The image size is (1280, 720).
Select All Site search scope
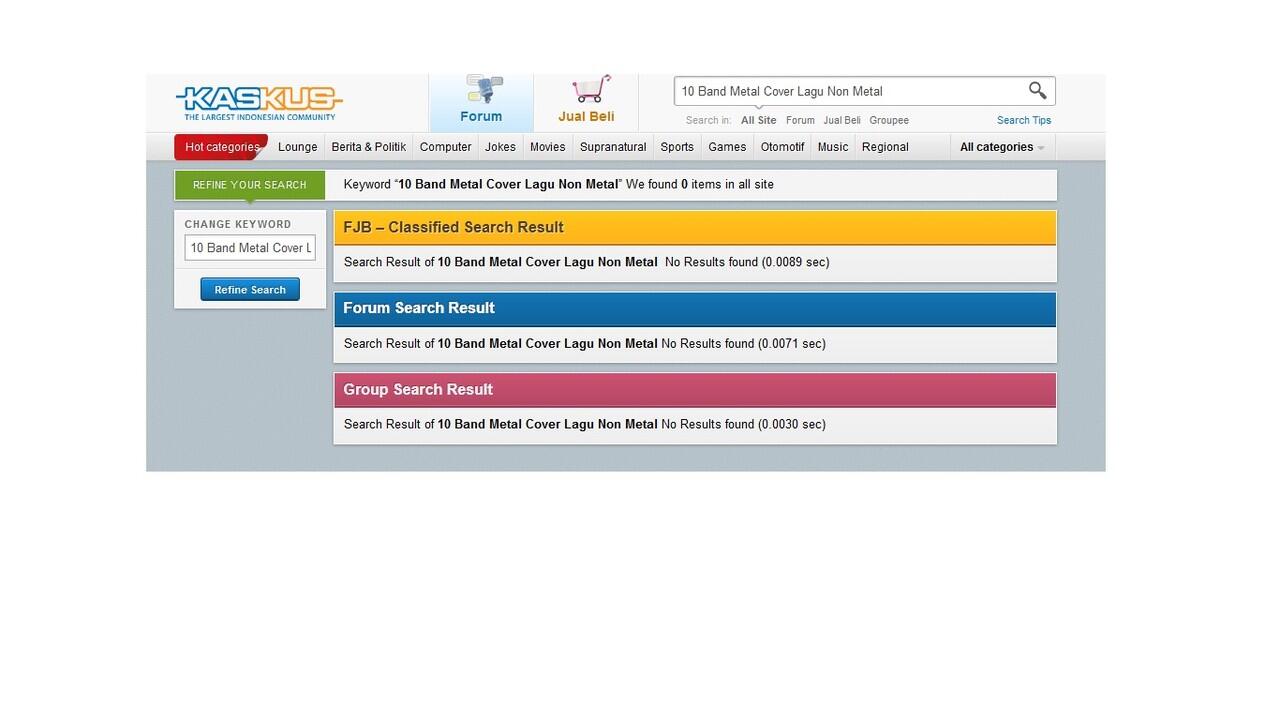(x=758, y=120)
